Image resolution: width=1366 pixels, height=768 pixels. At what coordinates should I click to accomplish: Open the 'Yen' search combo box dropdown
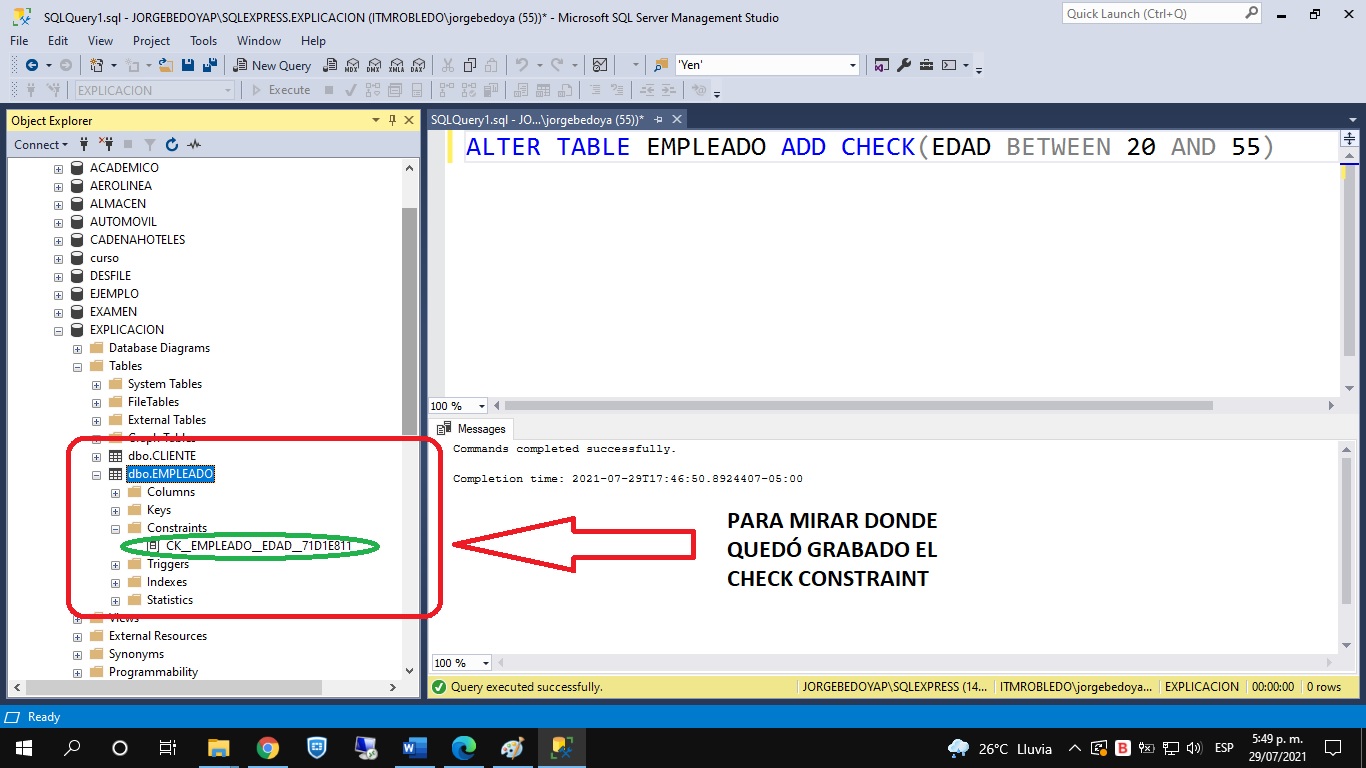click(x=853, y=65)
